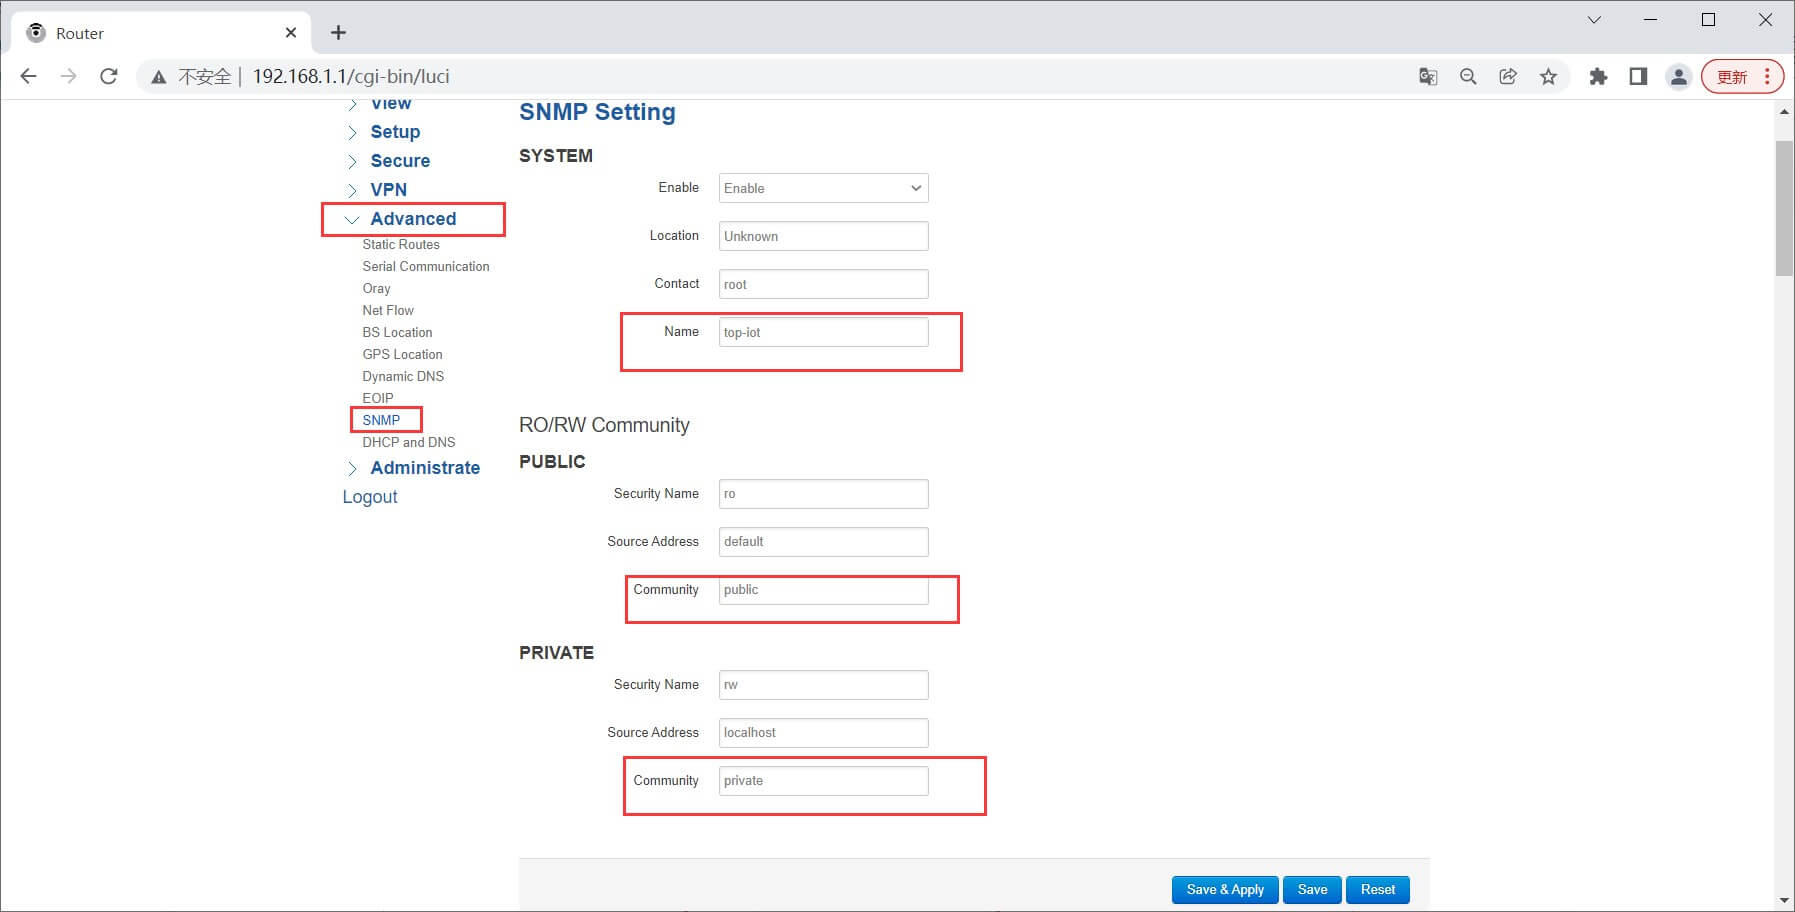Share this page via the share icon
Screen dimensions: 1795x912
tap(1508, 77)
